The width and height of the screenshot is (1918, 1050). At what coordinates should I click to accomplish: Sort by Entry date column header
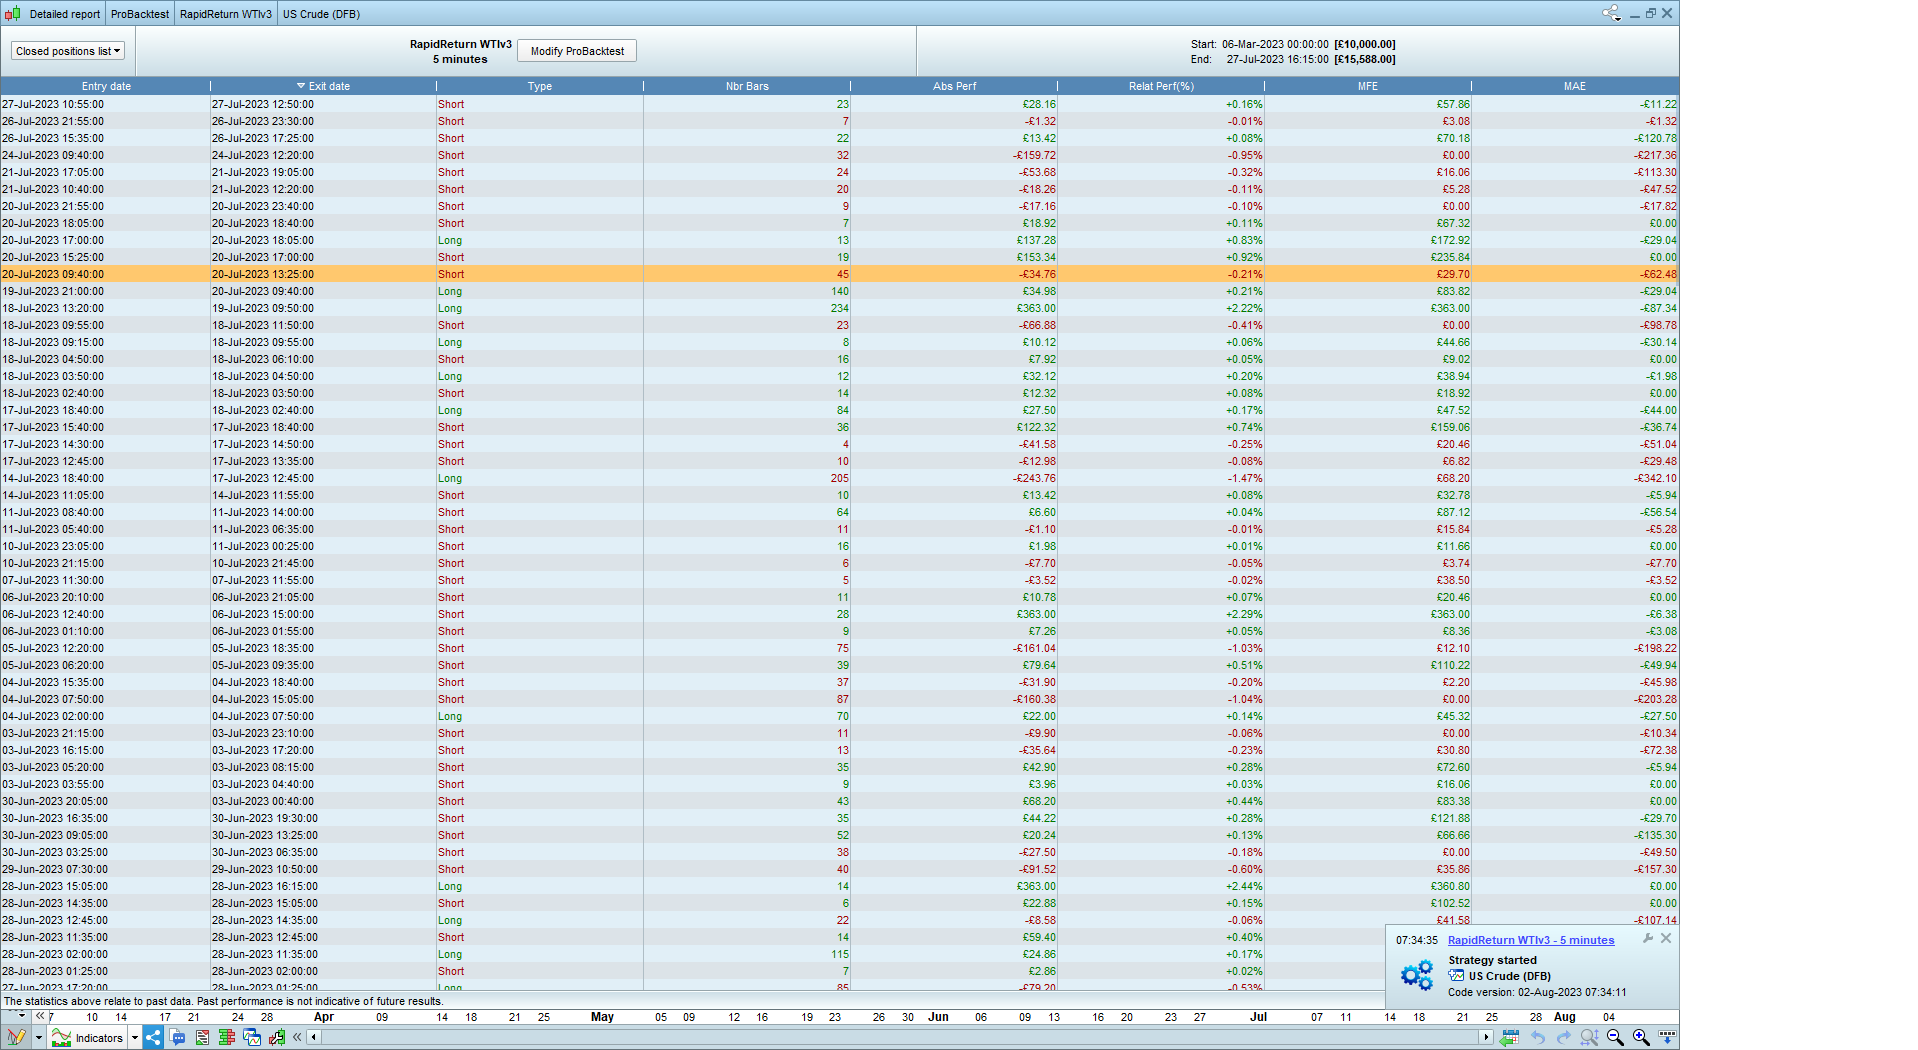[x=106, y=86]
